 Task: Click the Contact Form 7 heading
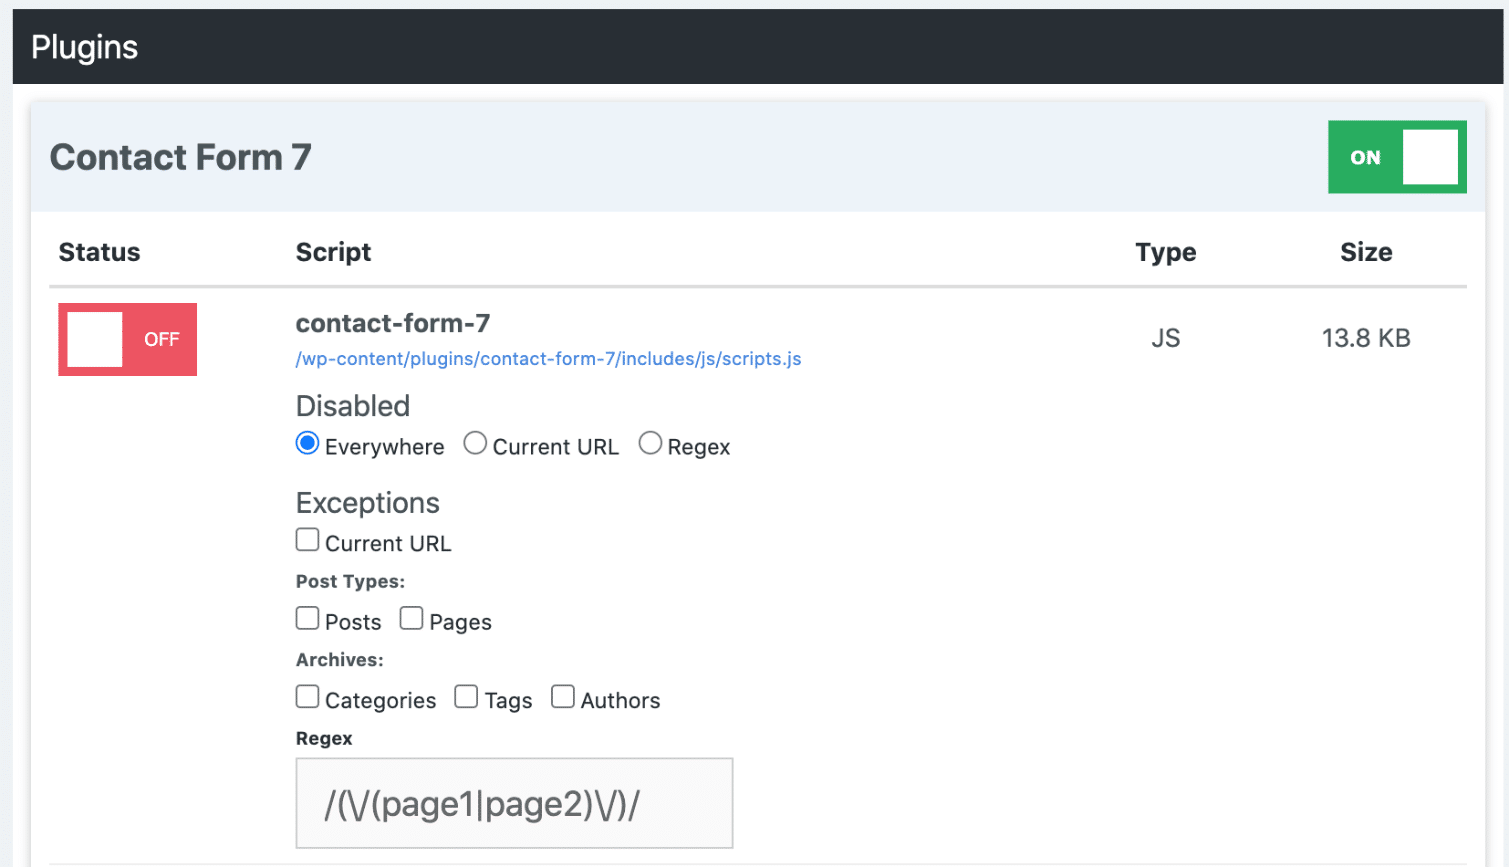(x=181, y=157)
